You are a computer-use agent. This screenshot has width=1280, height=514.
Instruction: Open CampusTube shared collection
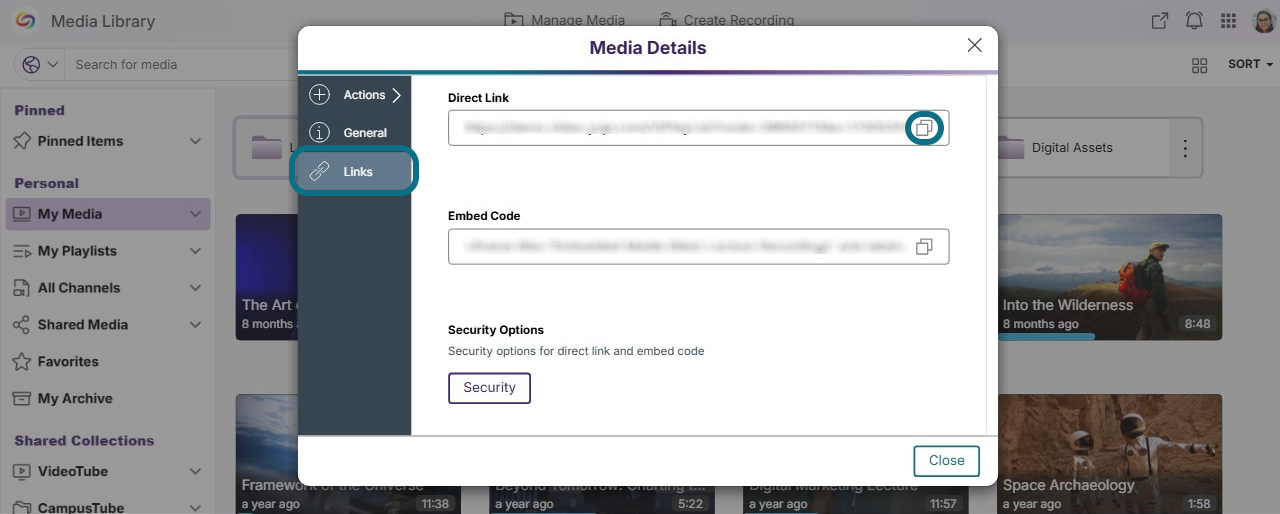[x=81, y=508]
